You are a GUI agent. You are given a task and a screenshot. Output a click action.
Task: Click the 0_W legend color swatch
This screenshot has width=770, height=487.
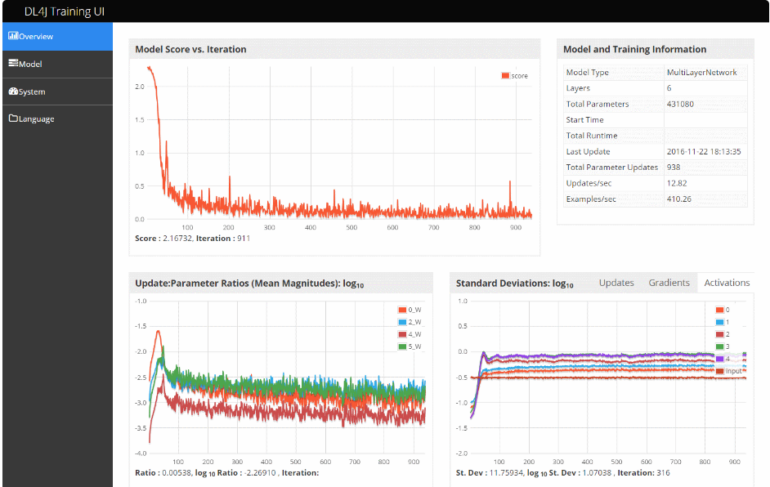[x=400, y=310]
